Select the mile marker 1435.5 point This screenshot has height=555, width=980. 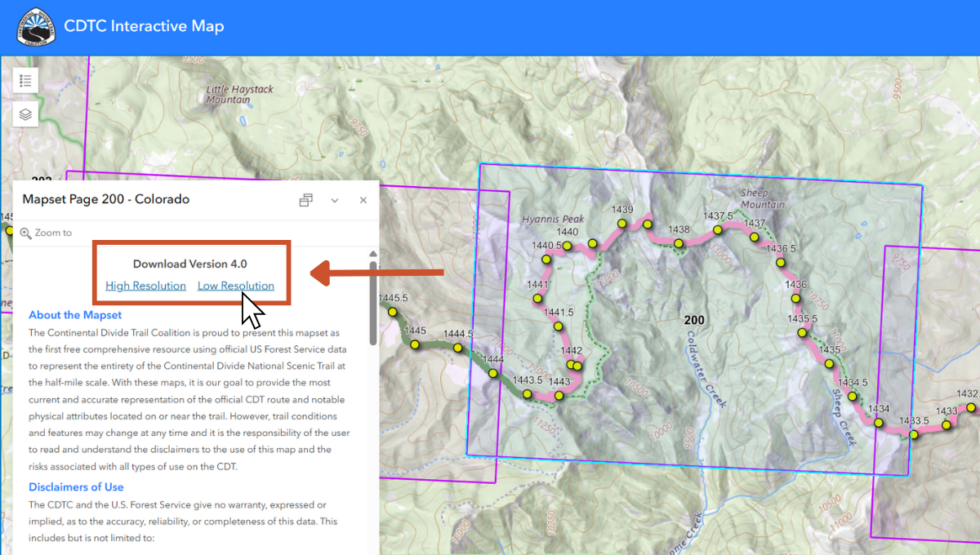[802, 332]
